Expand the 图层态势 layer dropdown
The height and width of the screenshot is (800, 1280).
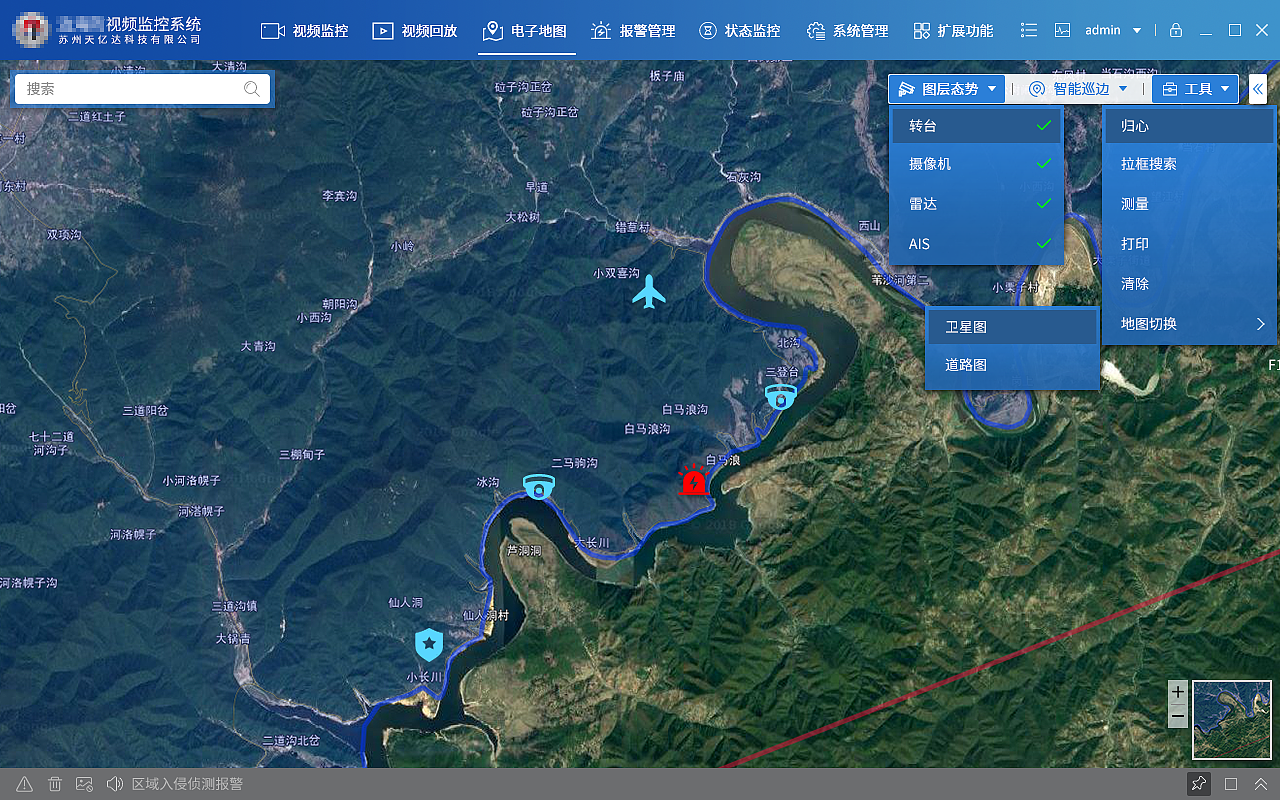(x=947, y=89)
